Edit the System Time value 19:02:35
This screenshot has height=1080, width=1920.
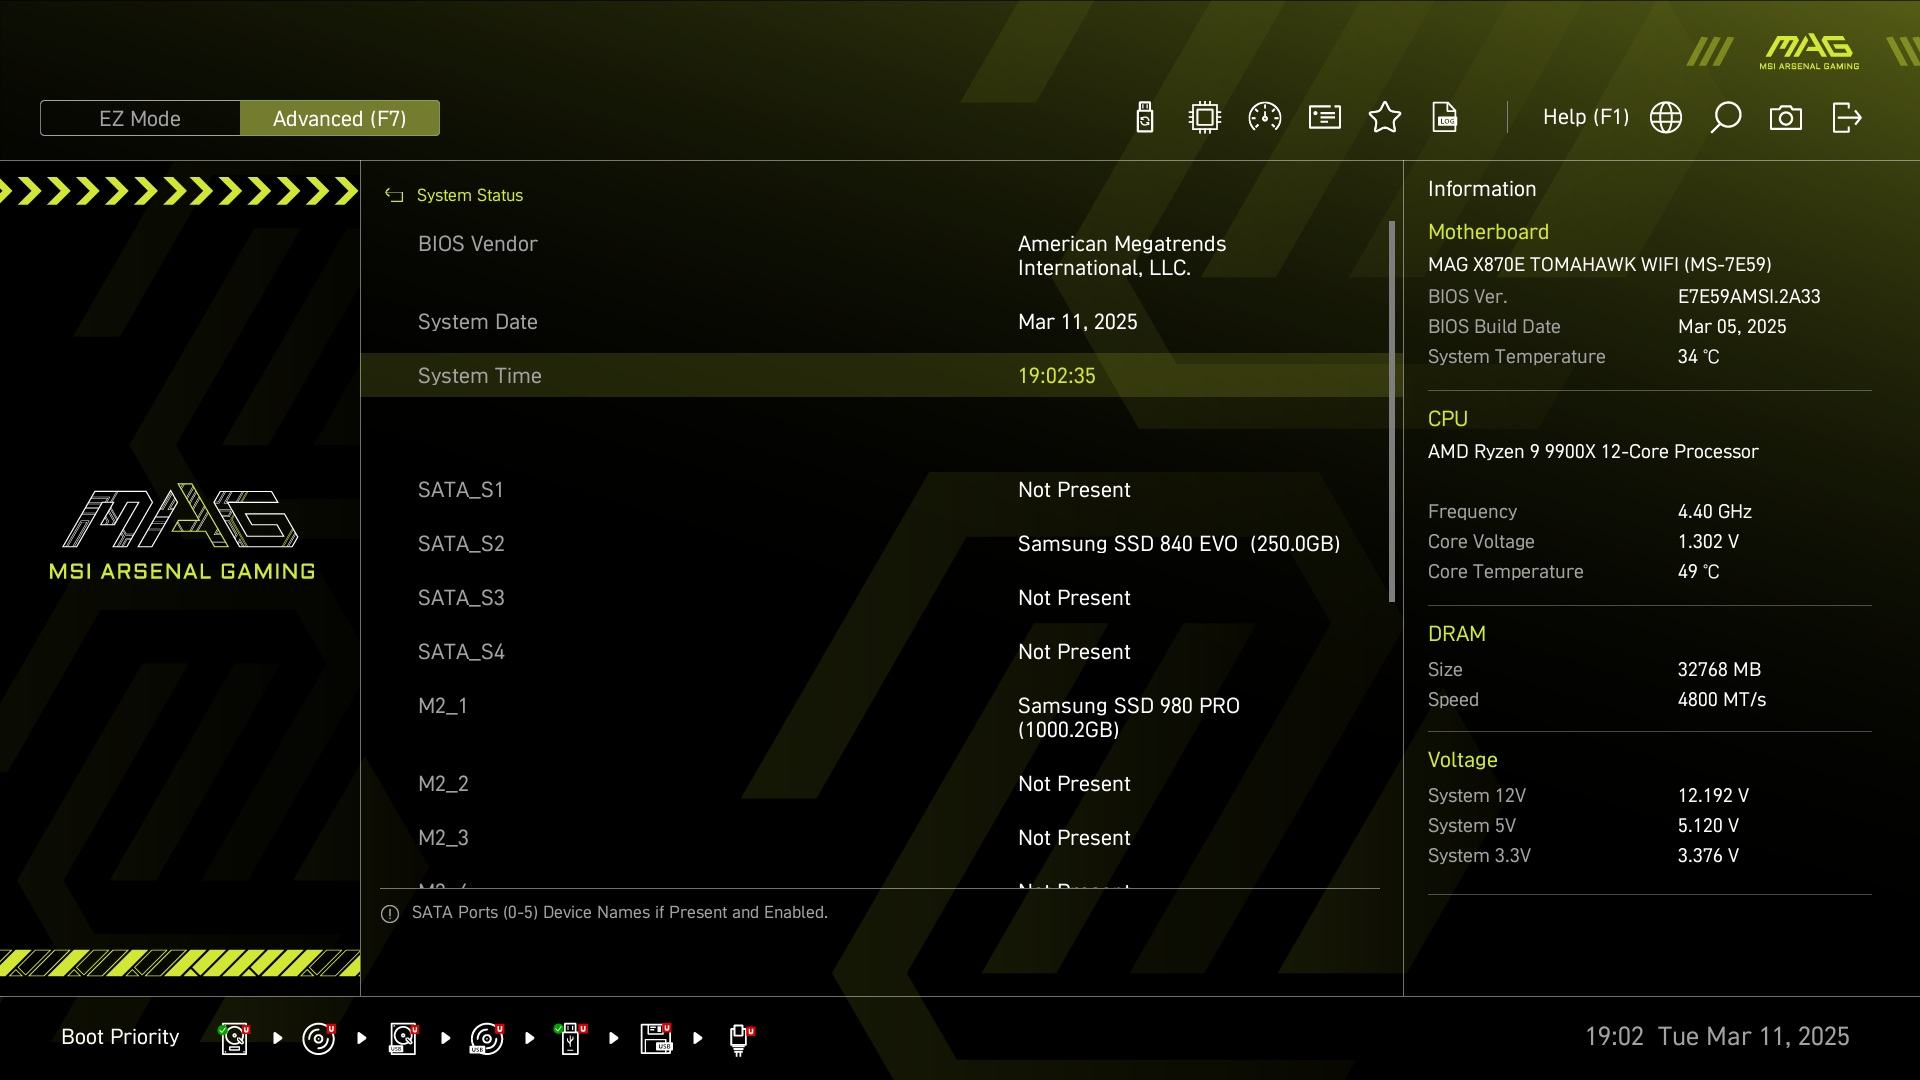click(1057, 376)
